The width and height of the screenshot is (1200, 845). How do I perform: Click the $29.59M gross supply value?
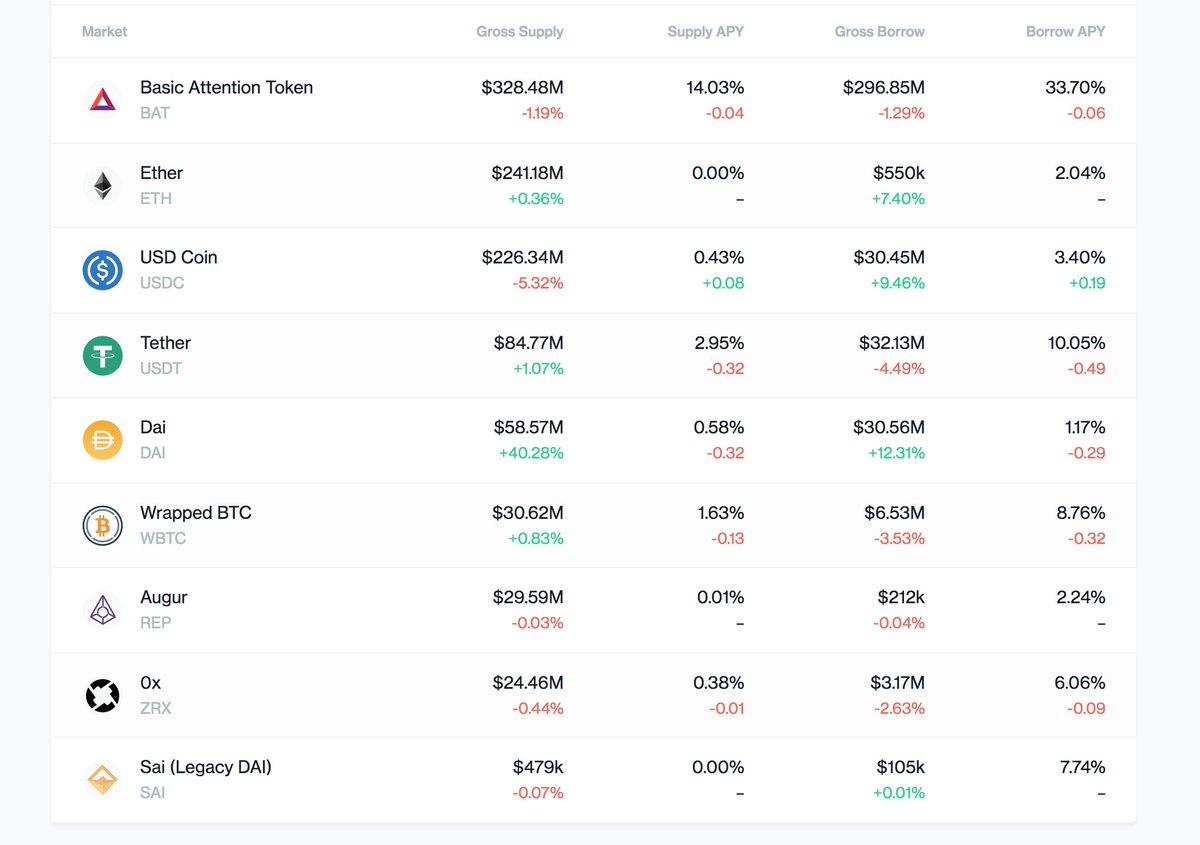tap(528, 598)
